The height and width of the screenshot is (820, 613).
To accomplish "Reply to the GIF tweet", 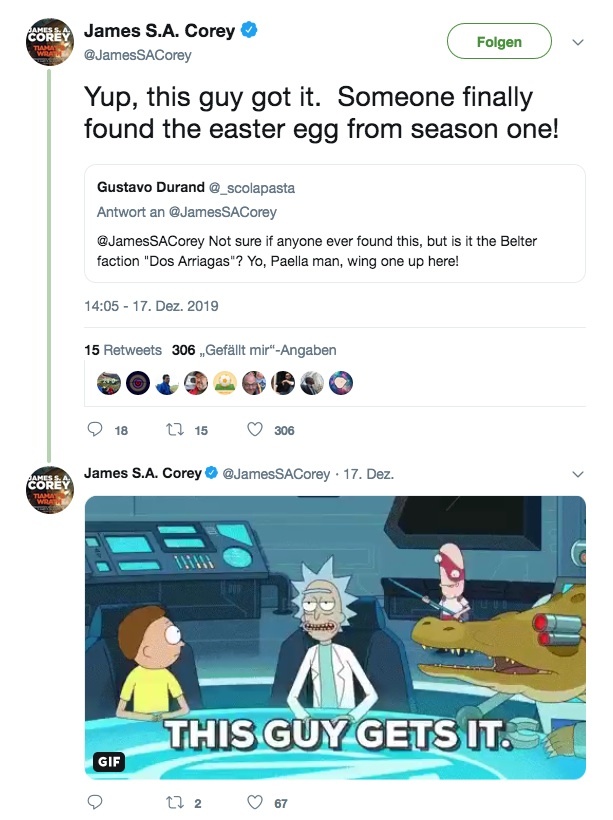I will [x=96, y=802].
